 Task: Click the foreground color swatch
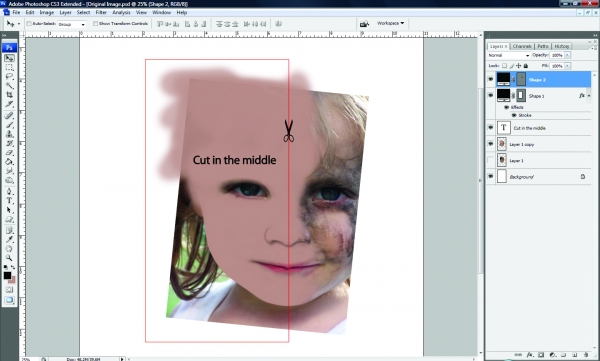coord(7,275)
